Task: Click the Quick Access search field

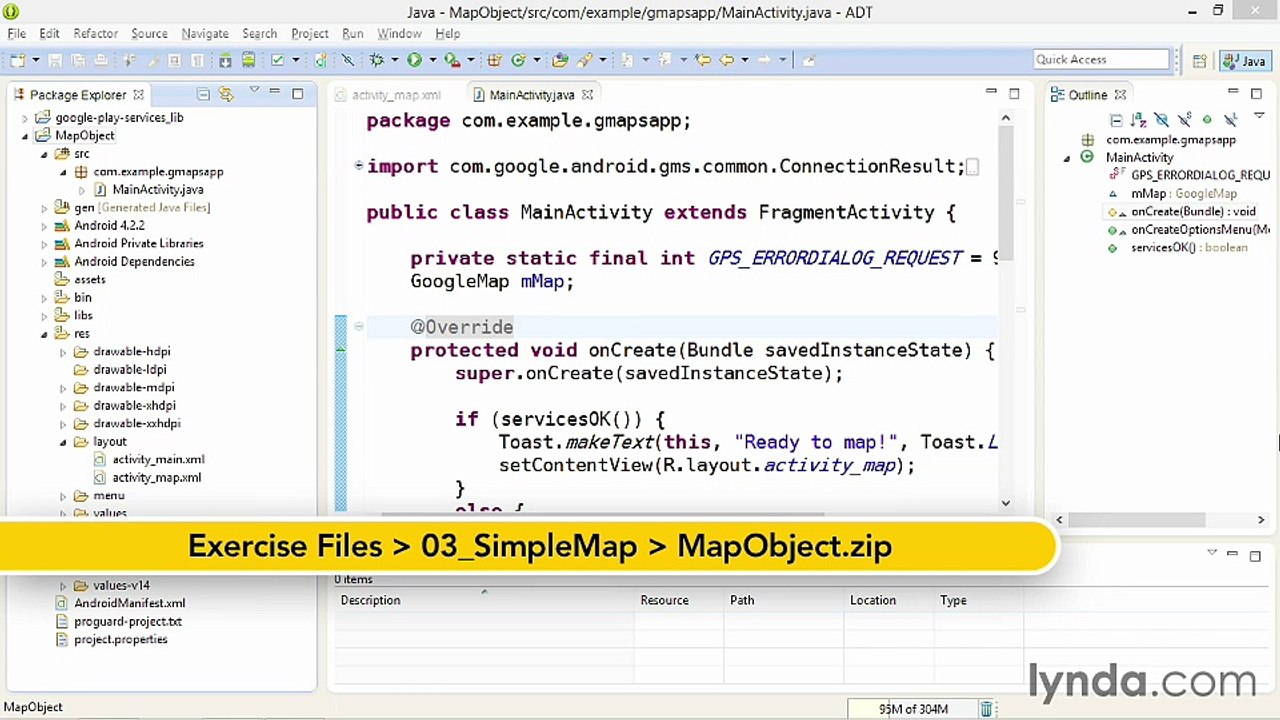Action: (1101, 60)
